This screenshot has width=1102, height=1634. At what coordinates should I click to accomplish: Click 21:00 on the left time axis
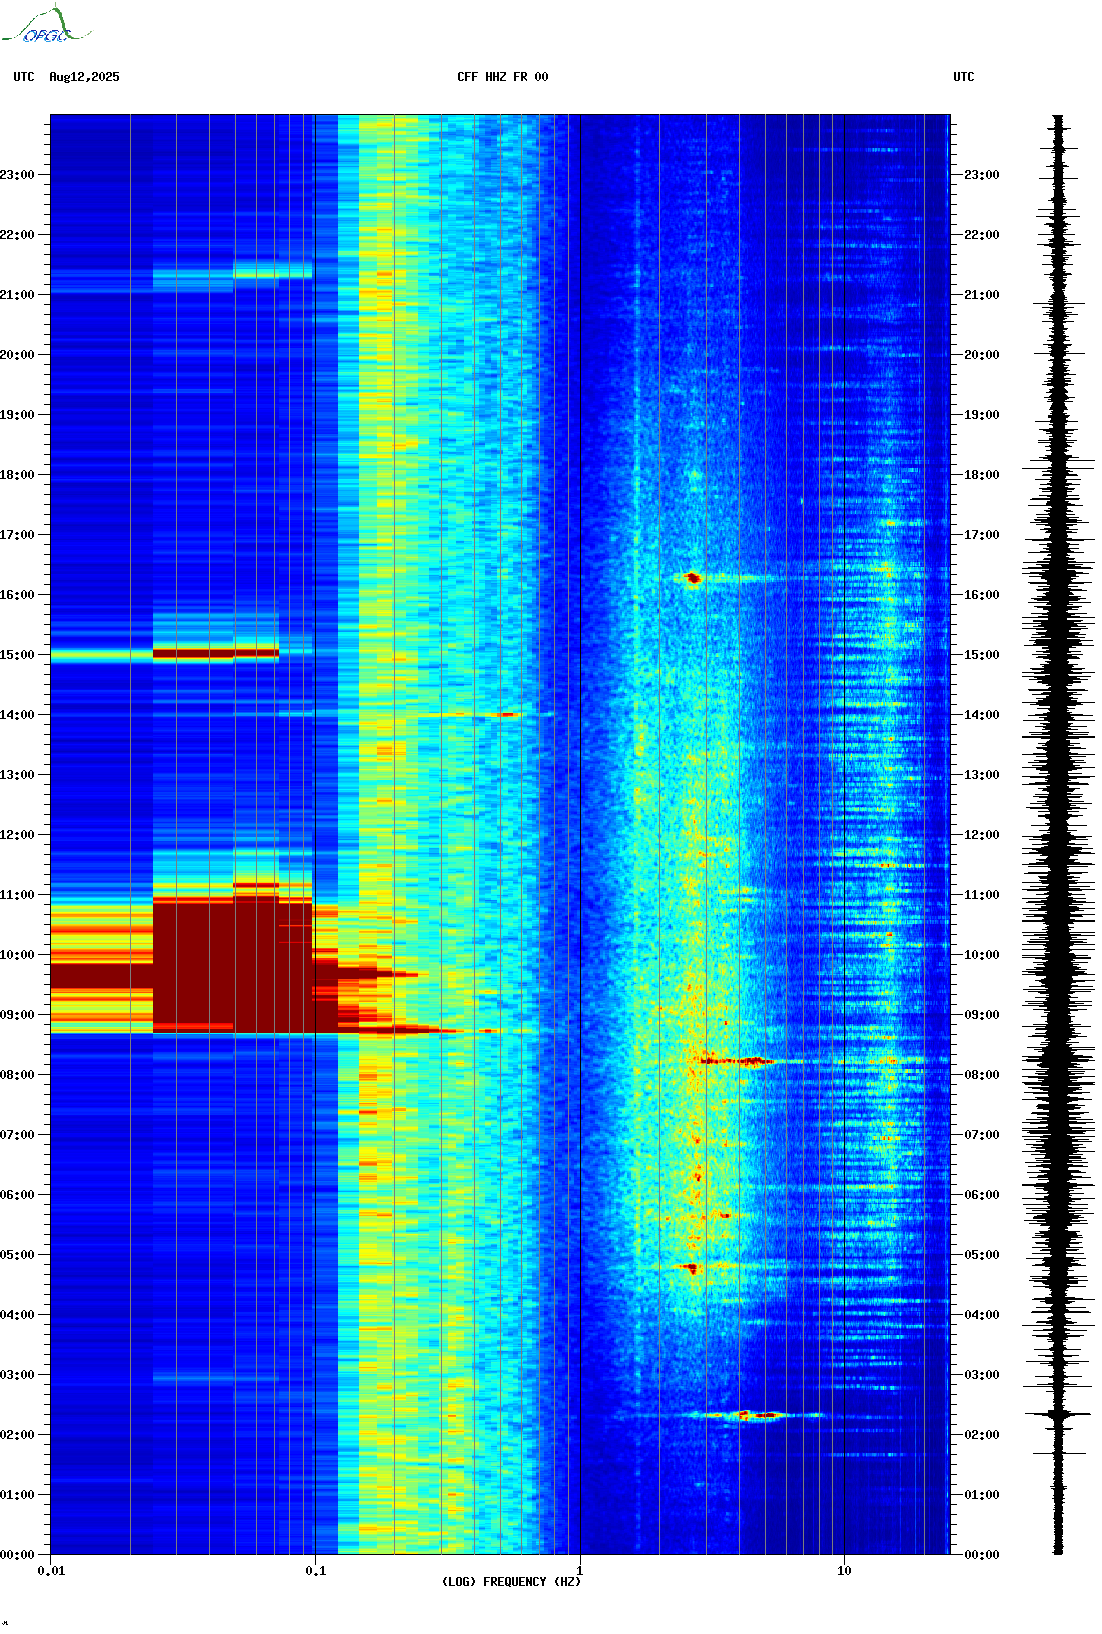pos(17,295)
